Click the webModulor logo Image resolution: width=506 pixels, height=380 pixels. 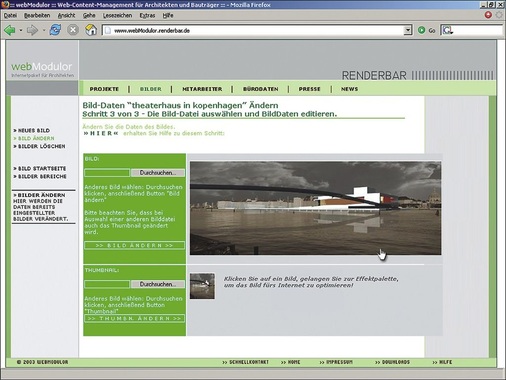click(x=42, y=69)
